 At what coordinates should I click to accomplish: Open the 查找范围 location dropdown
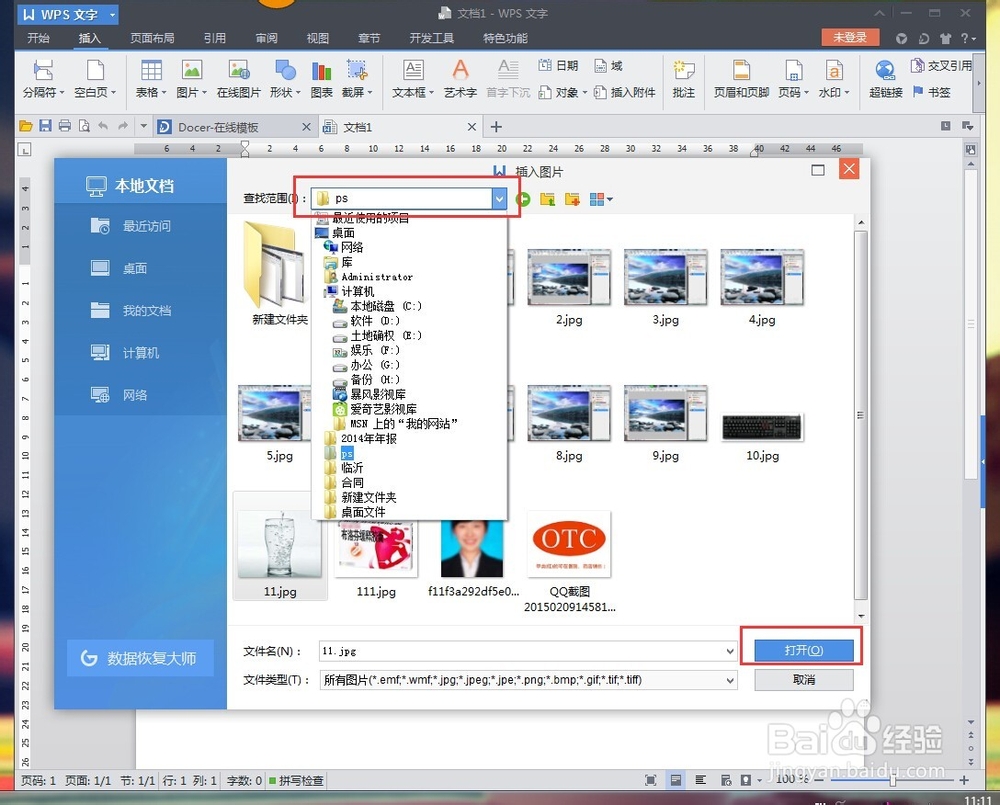499,198
